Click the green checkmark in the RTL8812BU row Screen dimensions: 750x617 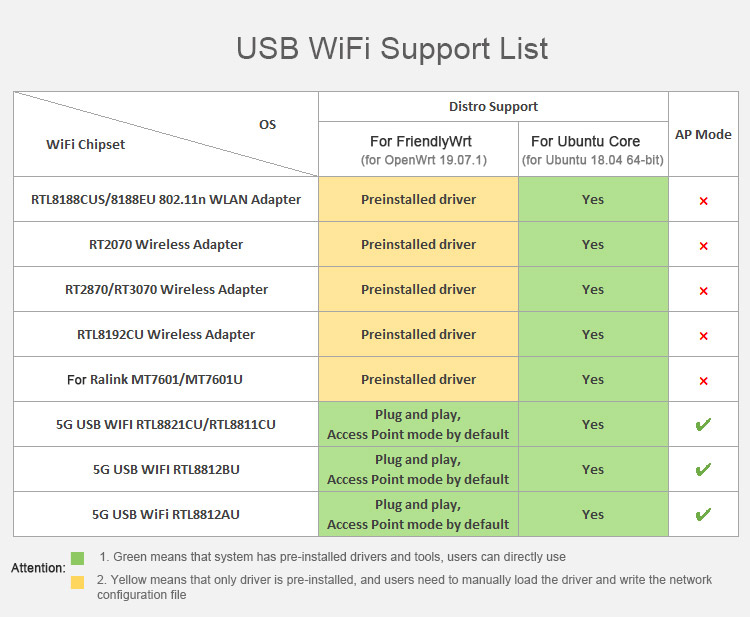point(703,469)
